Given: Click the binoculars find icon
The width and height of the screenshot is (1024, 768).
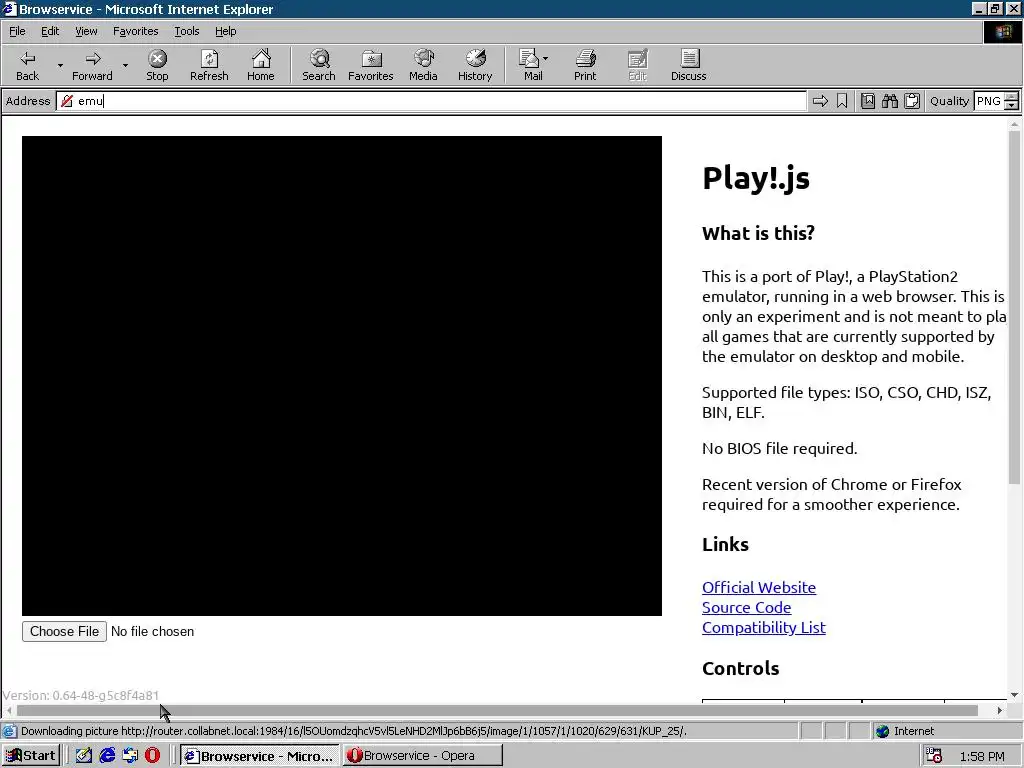Looking at the screenshot, I should click(x=889, y=101).
